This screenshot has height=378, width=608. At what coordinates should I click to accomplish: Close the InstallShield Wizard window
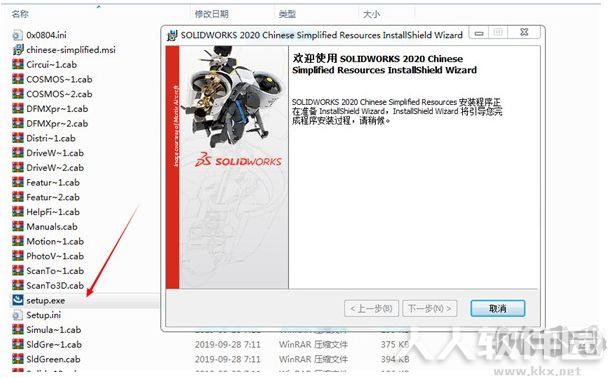pos(524,33)
